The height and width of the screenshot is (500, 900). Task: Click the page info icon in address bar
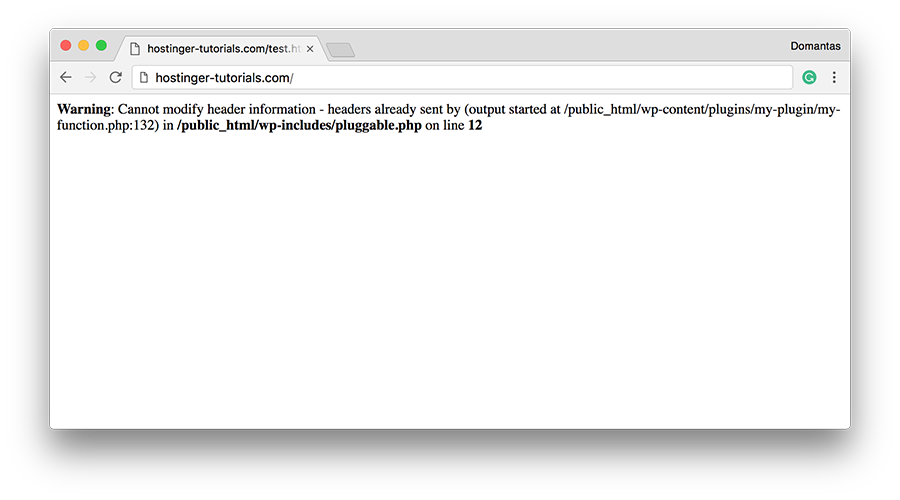click(x=144, y=77)
